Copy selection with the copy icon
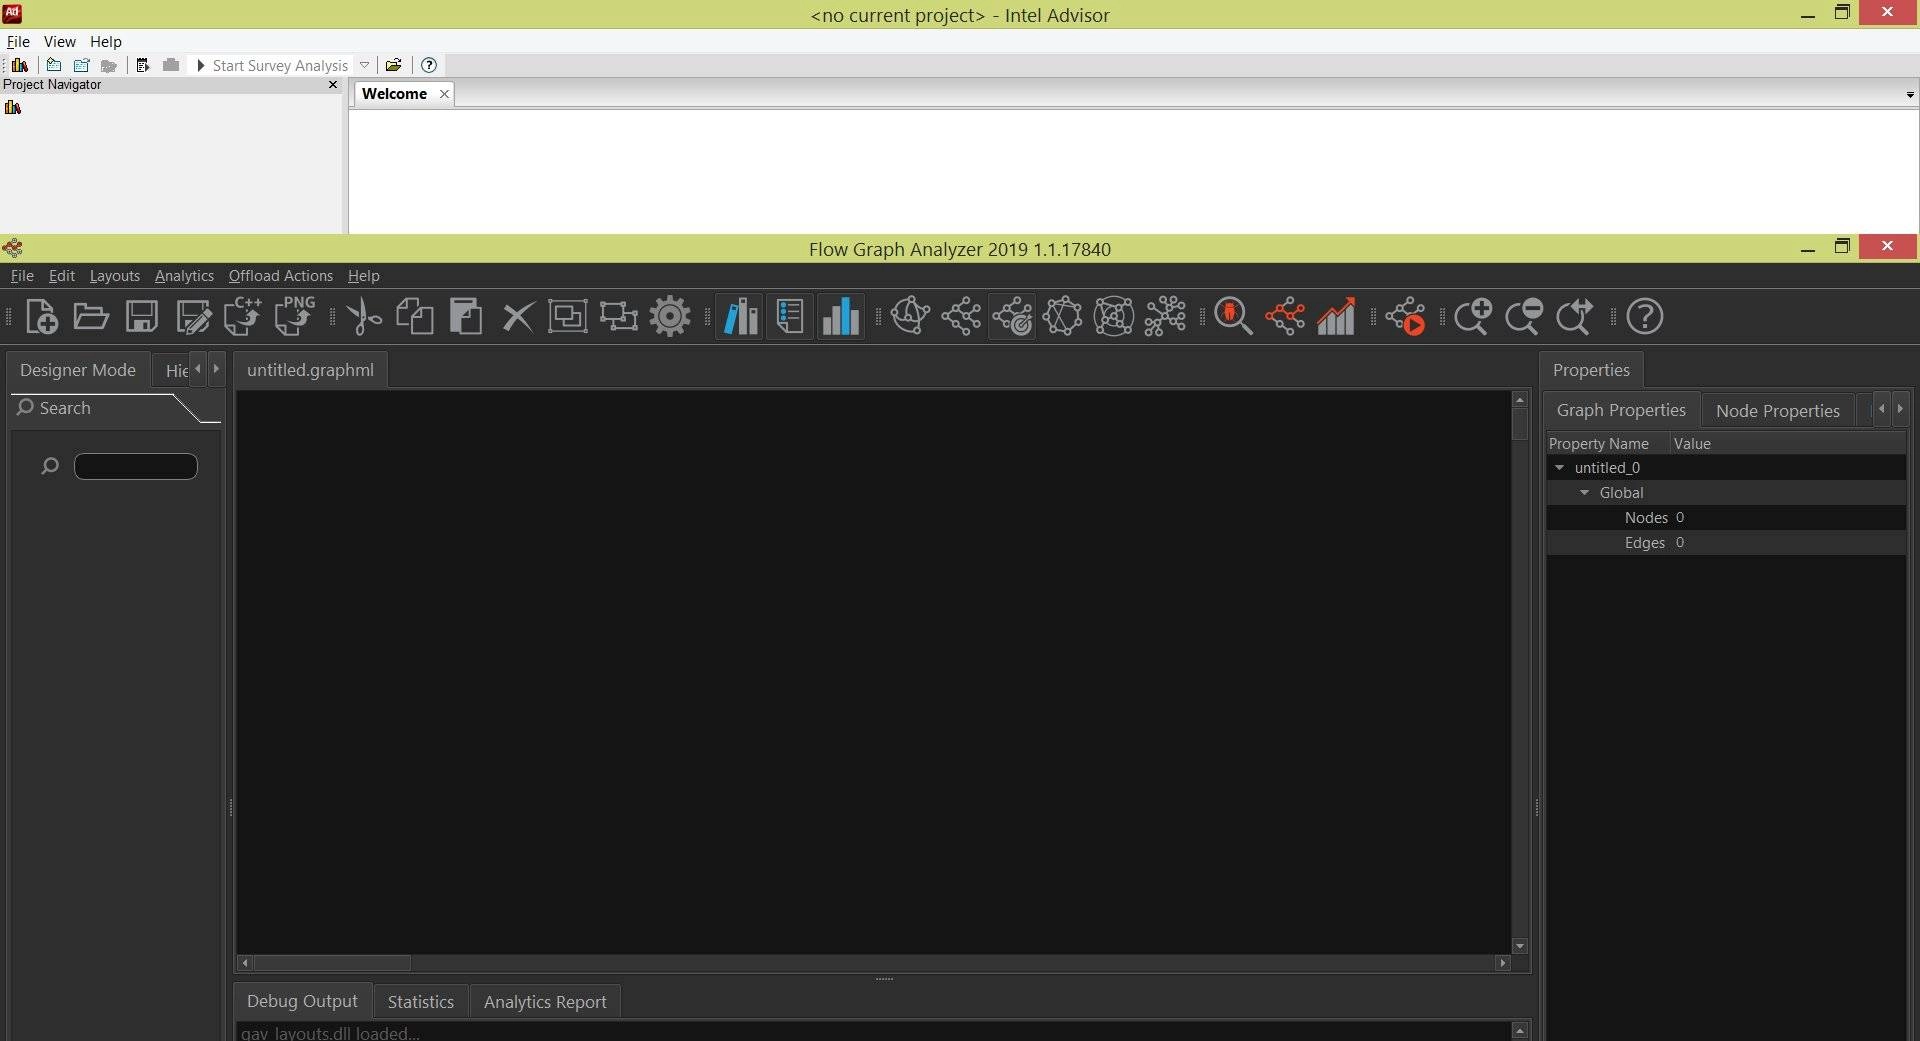 pos(415,317)
